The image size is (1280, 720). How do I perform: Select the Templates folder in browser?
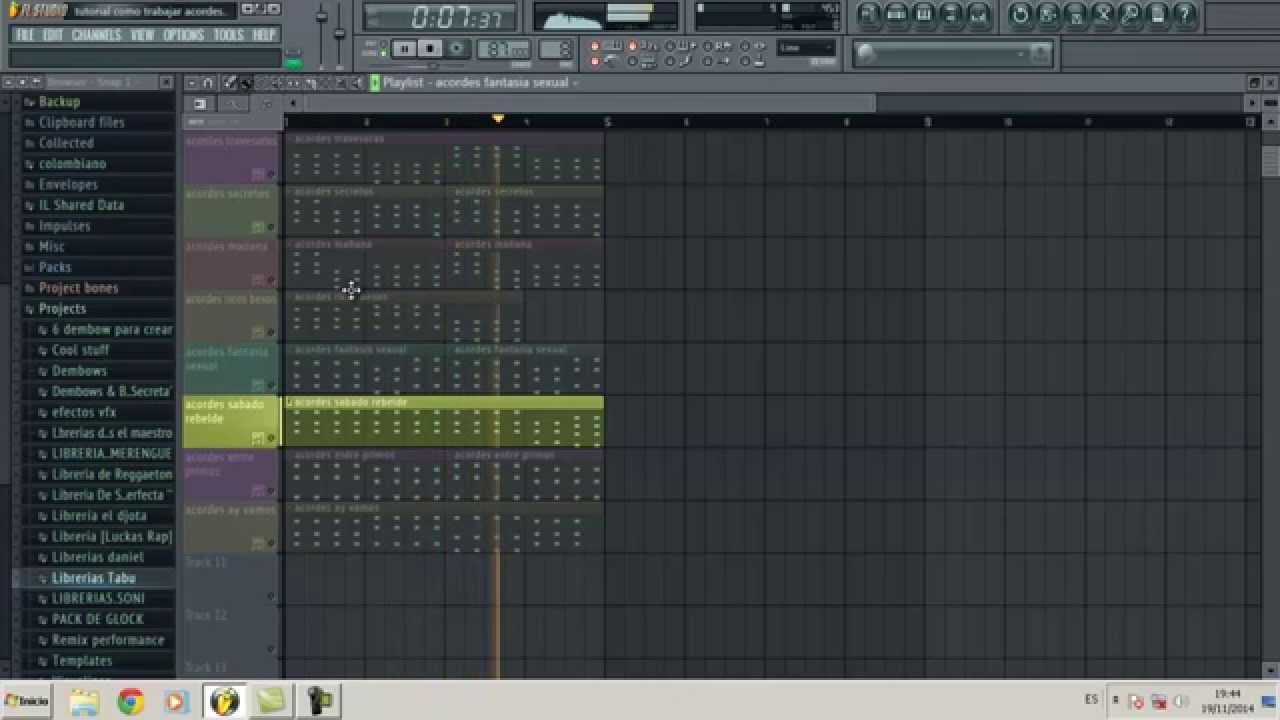click(82, 661)
